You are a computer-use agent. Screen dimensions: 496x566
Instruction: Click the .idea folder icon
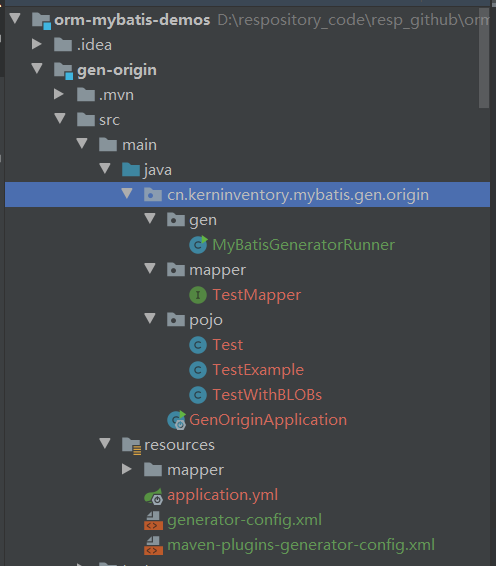(x=63, y=44)
